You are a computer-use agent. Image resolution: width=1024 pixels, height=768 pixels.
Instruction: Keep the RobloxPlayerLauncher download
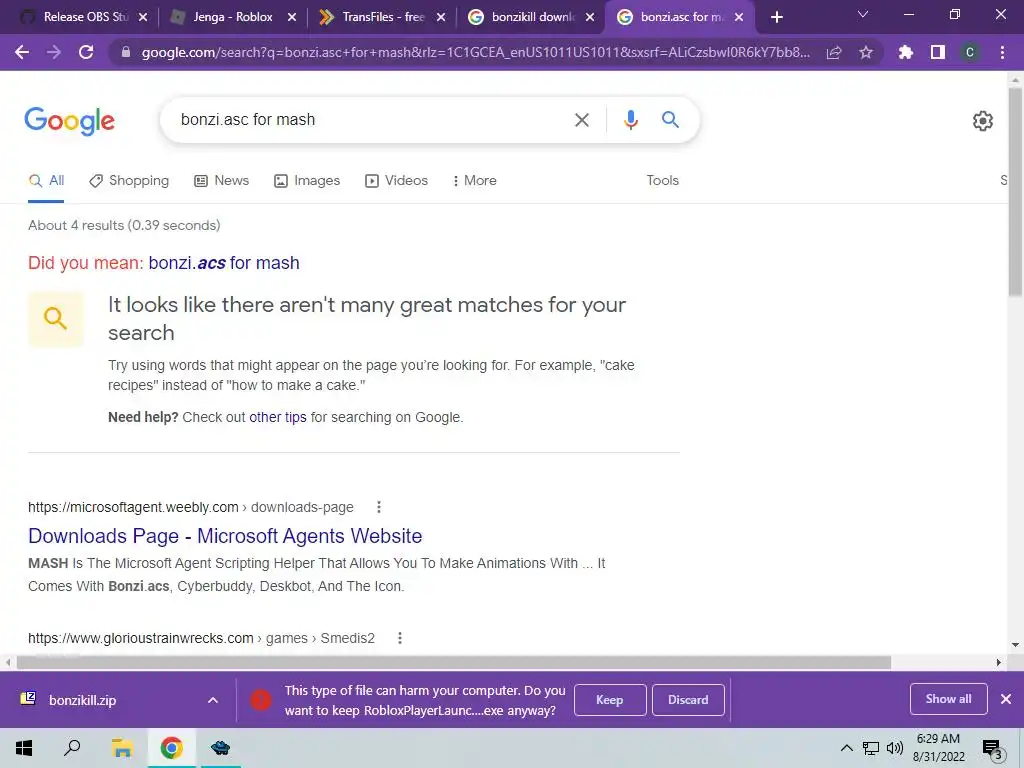coord(609,700)
